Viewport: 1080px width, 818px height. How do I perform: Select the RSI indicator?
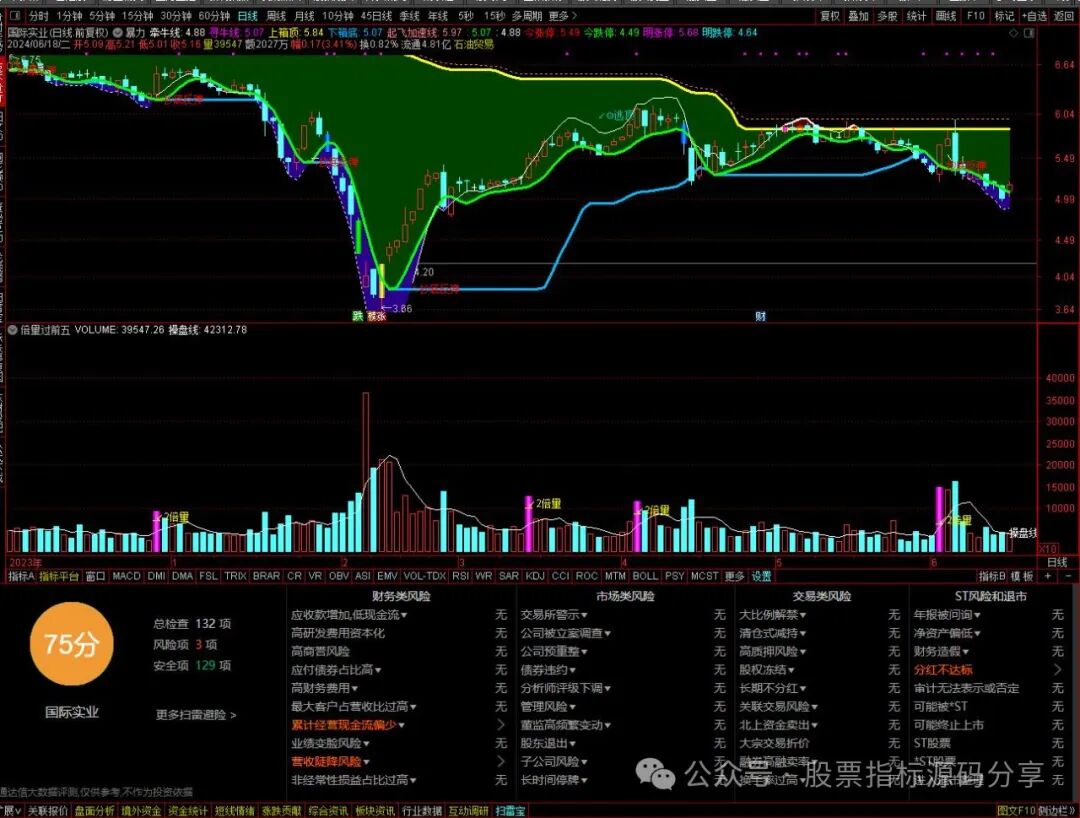(x=461, y=576)
